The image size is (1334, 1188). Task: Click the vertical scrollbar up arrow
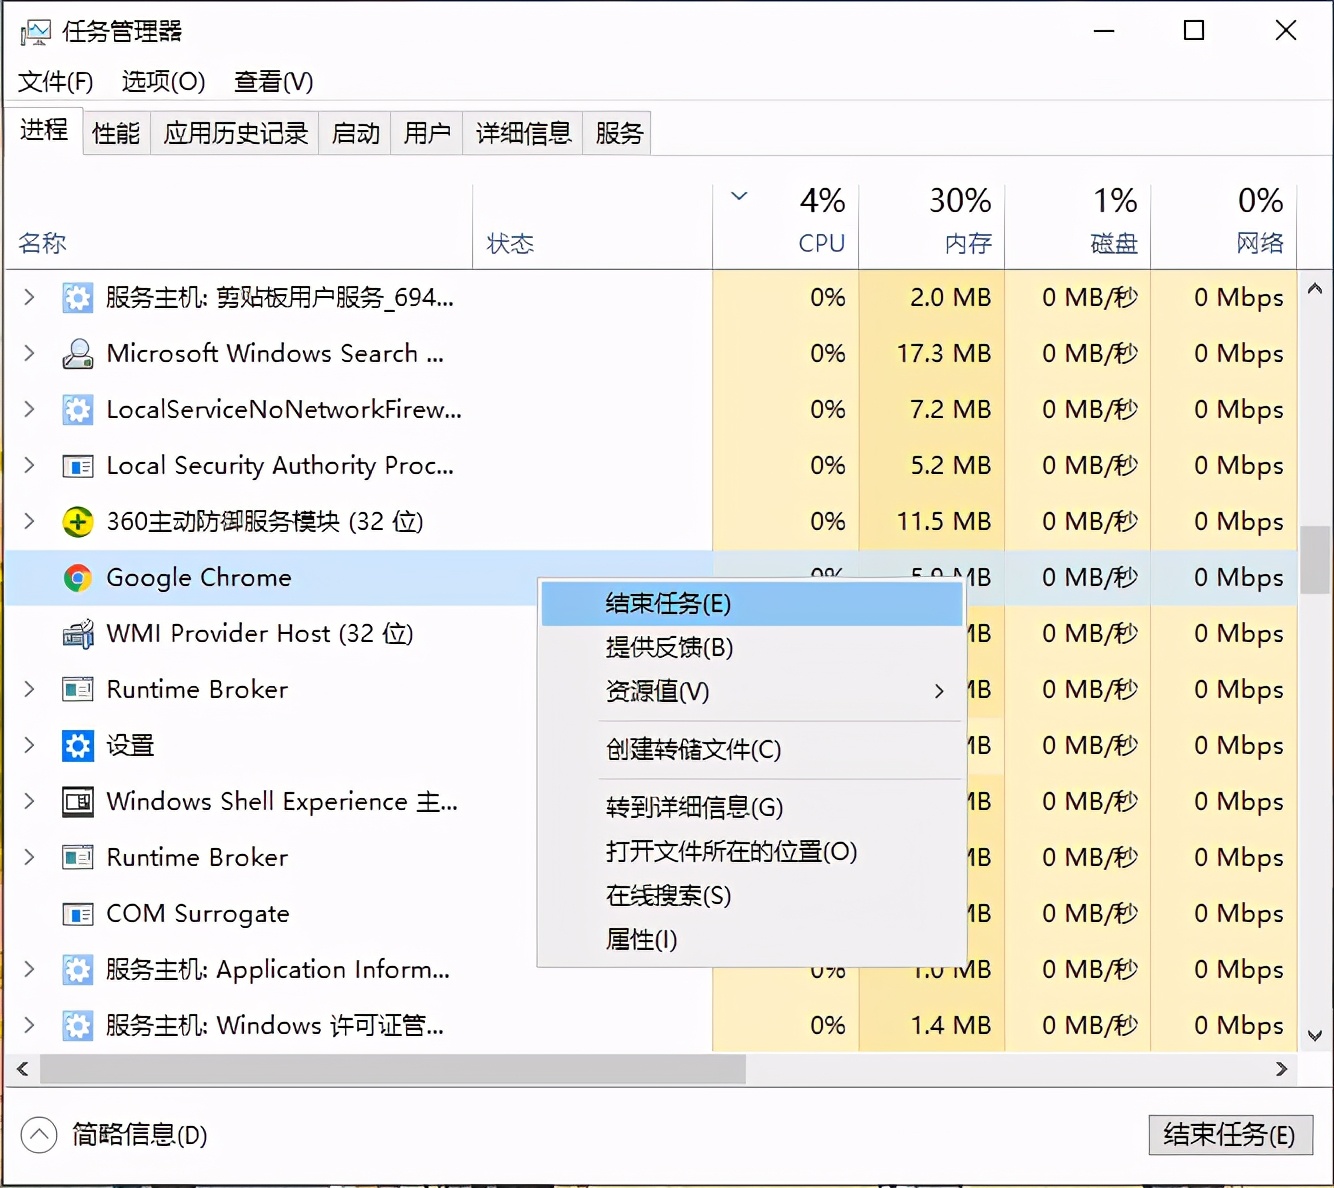coord(1315,288)
